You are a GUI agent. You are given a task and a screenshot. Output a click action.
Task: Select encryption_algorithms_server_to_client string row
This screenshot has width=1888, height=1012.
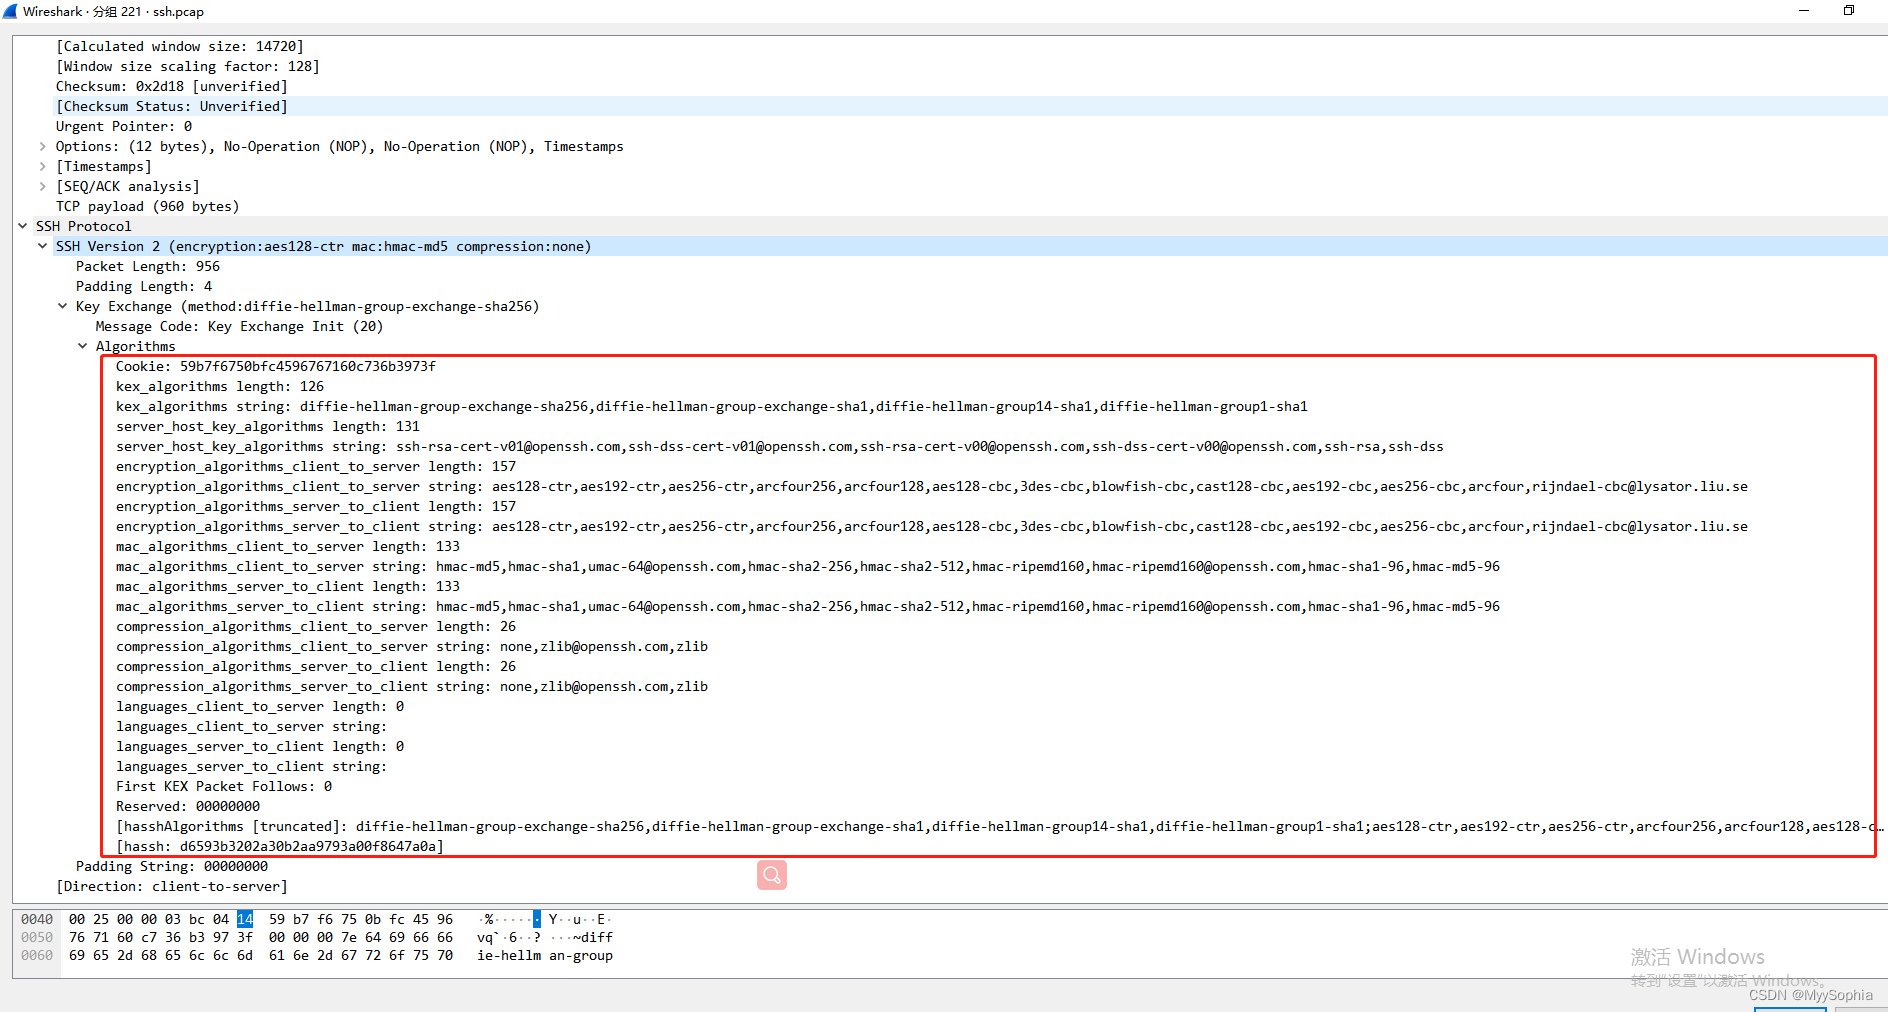[x=932, y=526]
